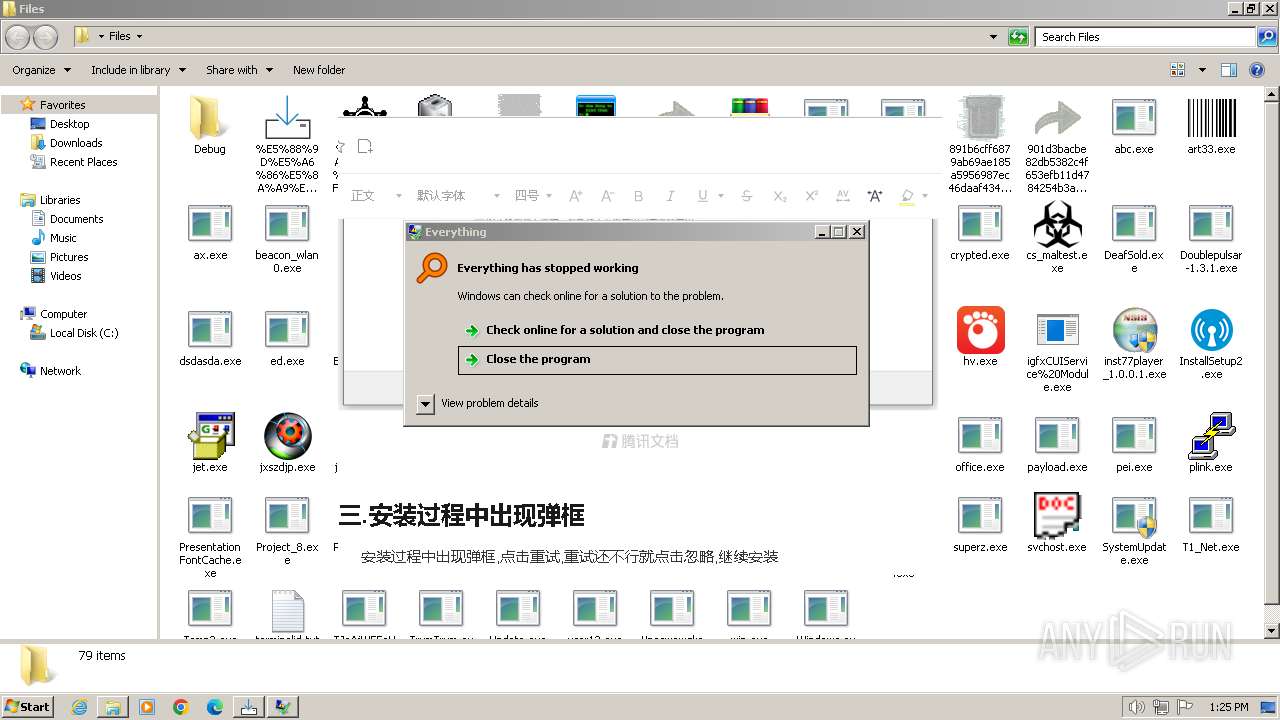Viewport: 1280px width, 720px height.
Task: Decrease font size in document toolbar
Action: 607,196
